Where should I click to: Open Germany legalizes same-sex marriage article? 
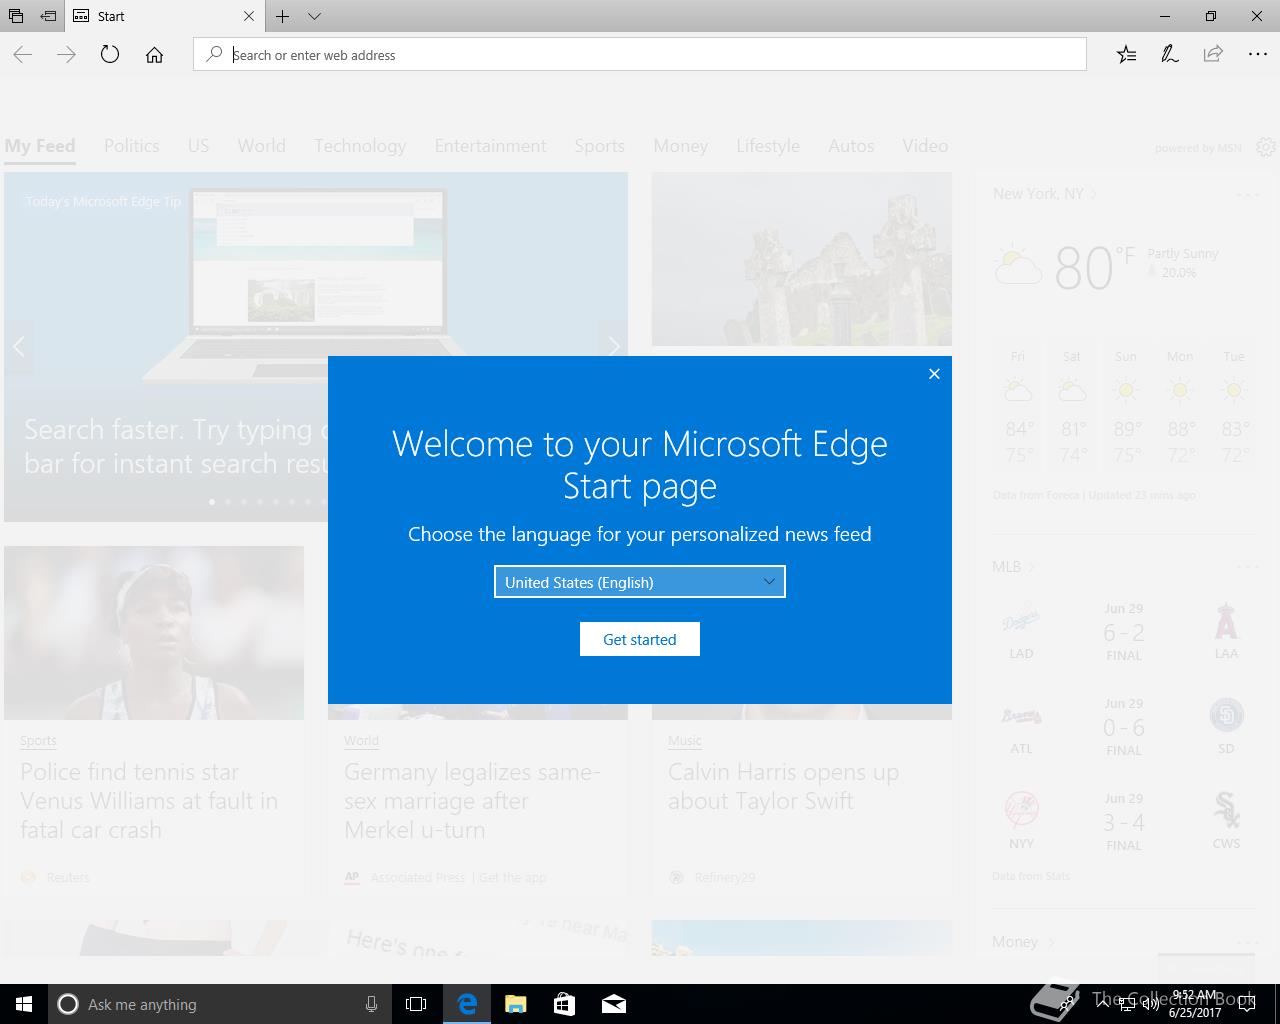[472, 801]
